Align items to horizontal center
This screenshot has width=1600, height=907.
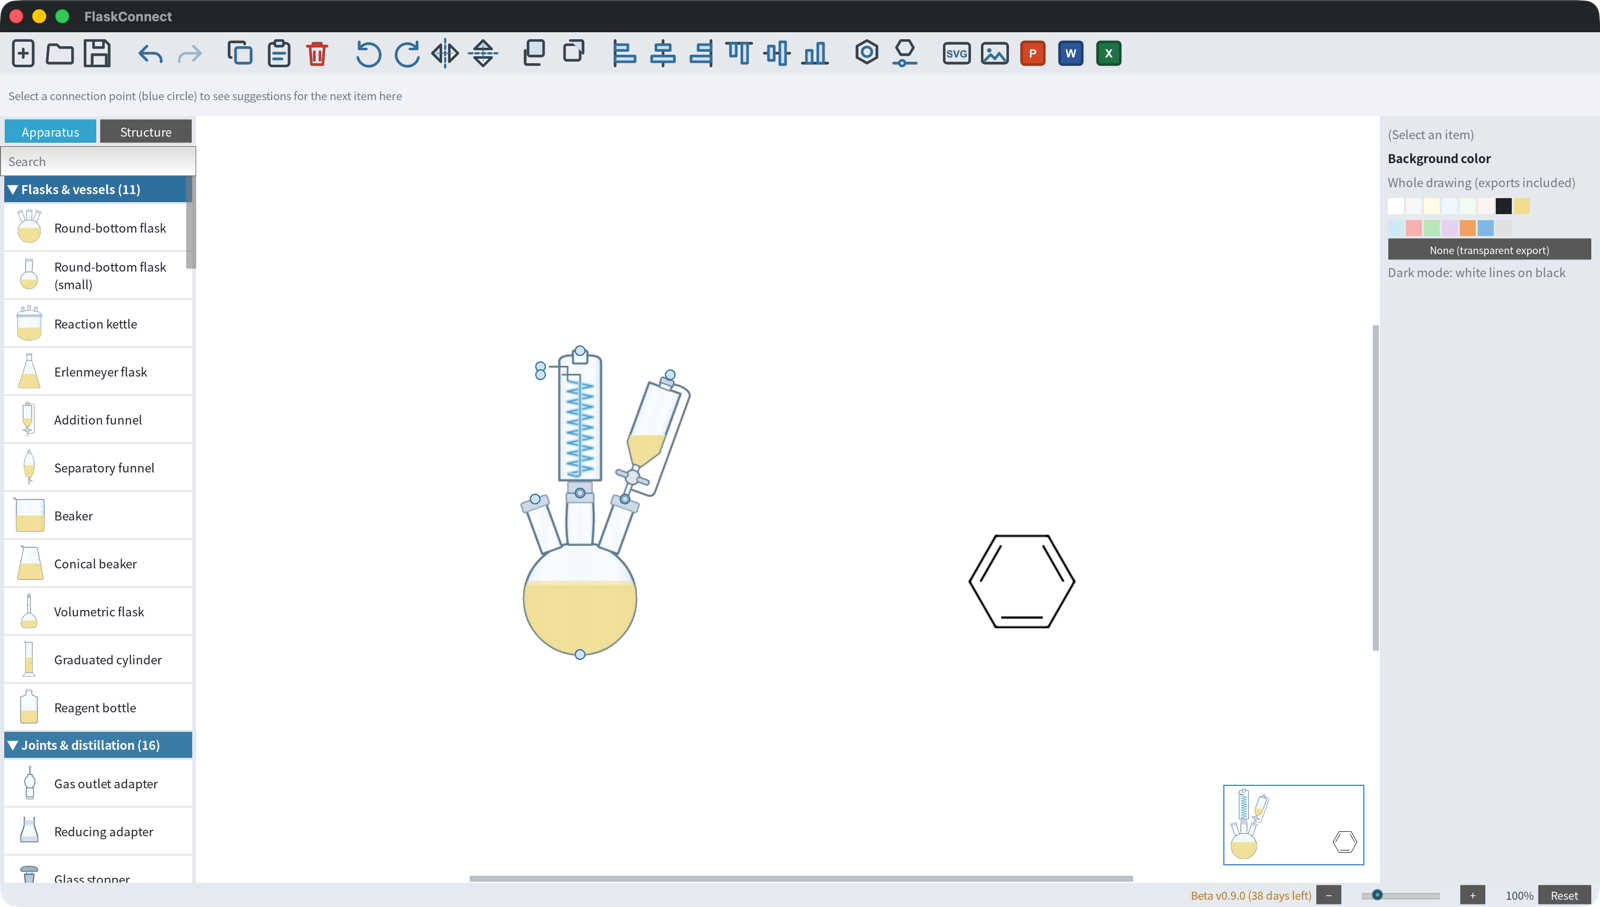click(663, 53)
